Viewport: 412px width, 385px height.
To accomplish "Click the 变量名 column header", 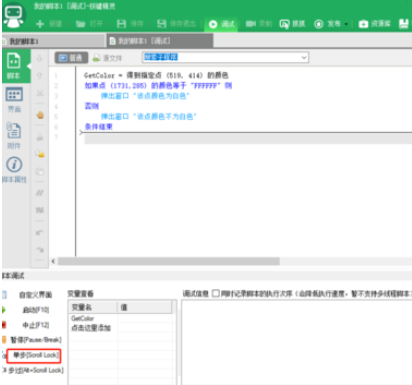I will pos(93,307).
